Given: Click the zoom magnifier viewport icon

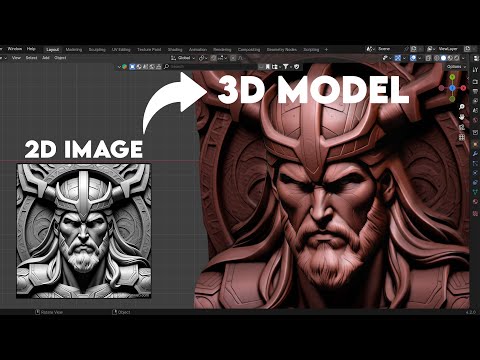Looking at the screenshot, I should click(462, 107).
